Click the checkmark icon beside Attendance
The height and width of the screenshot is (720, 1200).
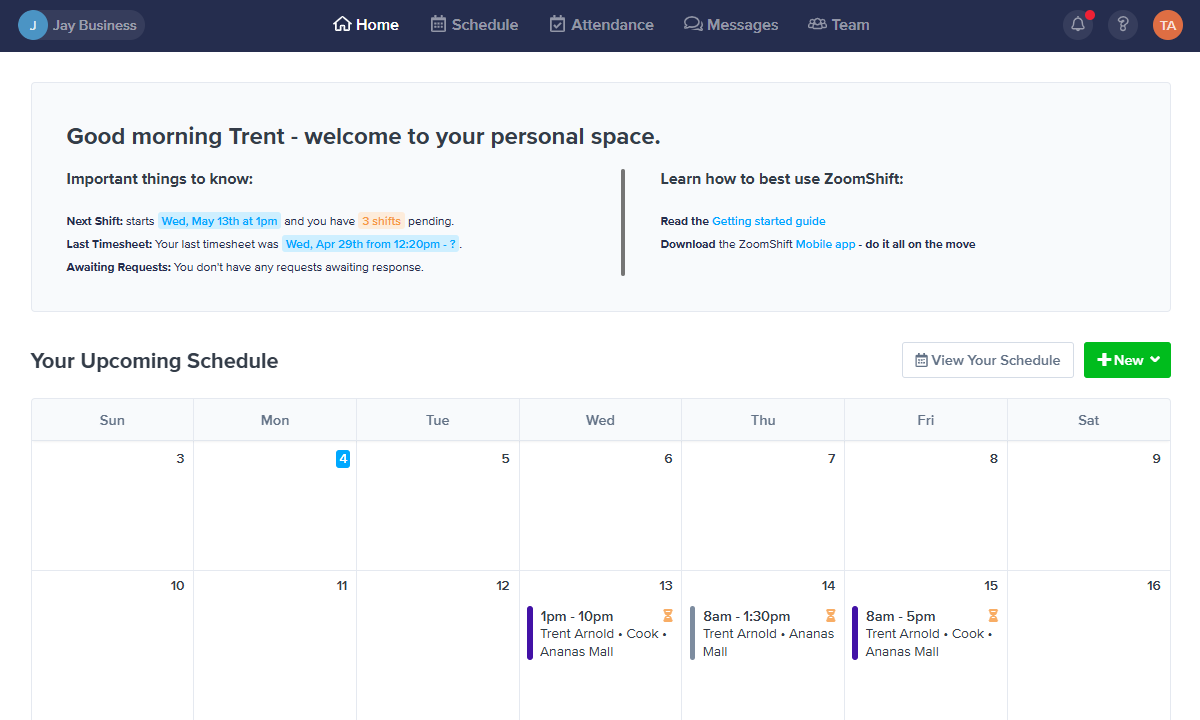pos(558,24)
